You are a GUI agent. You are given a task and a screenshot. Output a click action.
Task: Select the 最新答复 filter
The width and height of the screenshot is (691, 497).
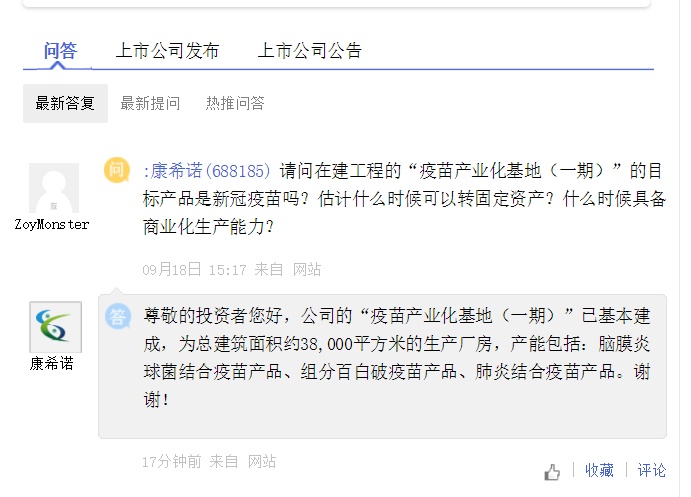tap(65, 103)
